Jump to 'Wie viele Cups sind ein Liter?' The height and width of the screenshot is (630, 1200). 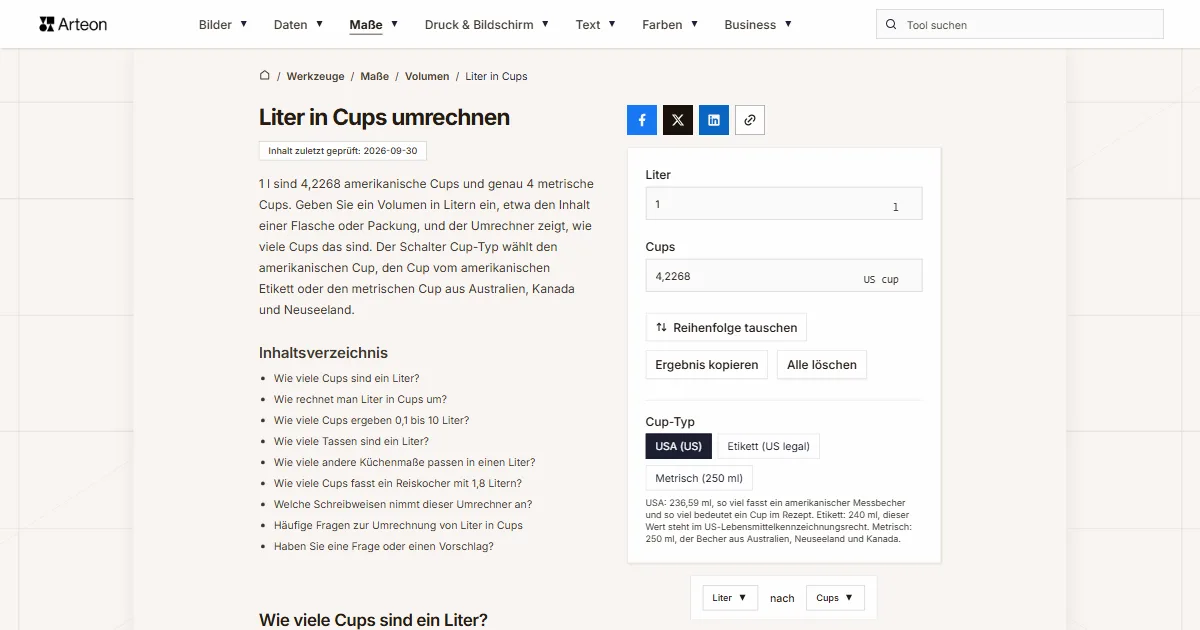point(347,378)
